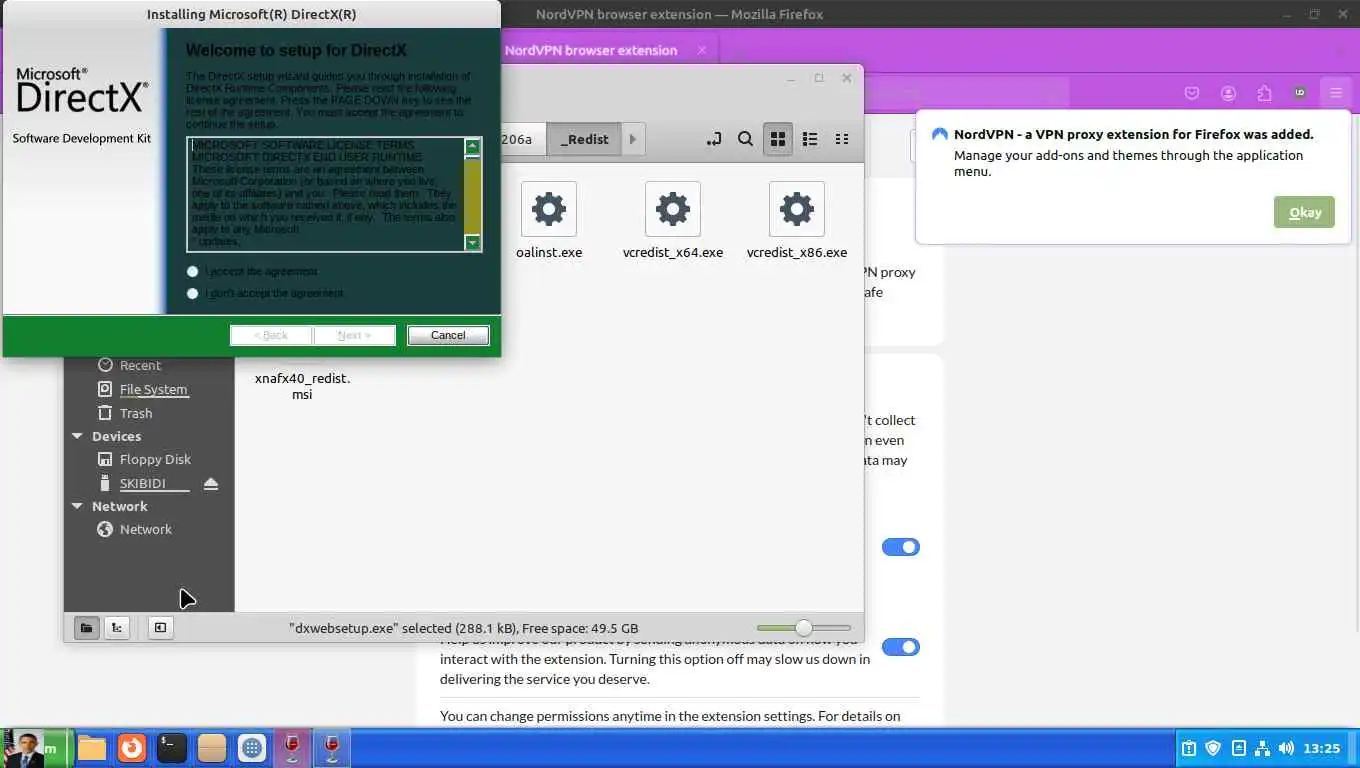Show places in the sidebar

coord(86,628)
